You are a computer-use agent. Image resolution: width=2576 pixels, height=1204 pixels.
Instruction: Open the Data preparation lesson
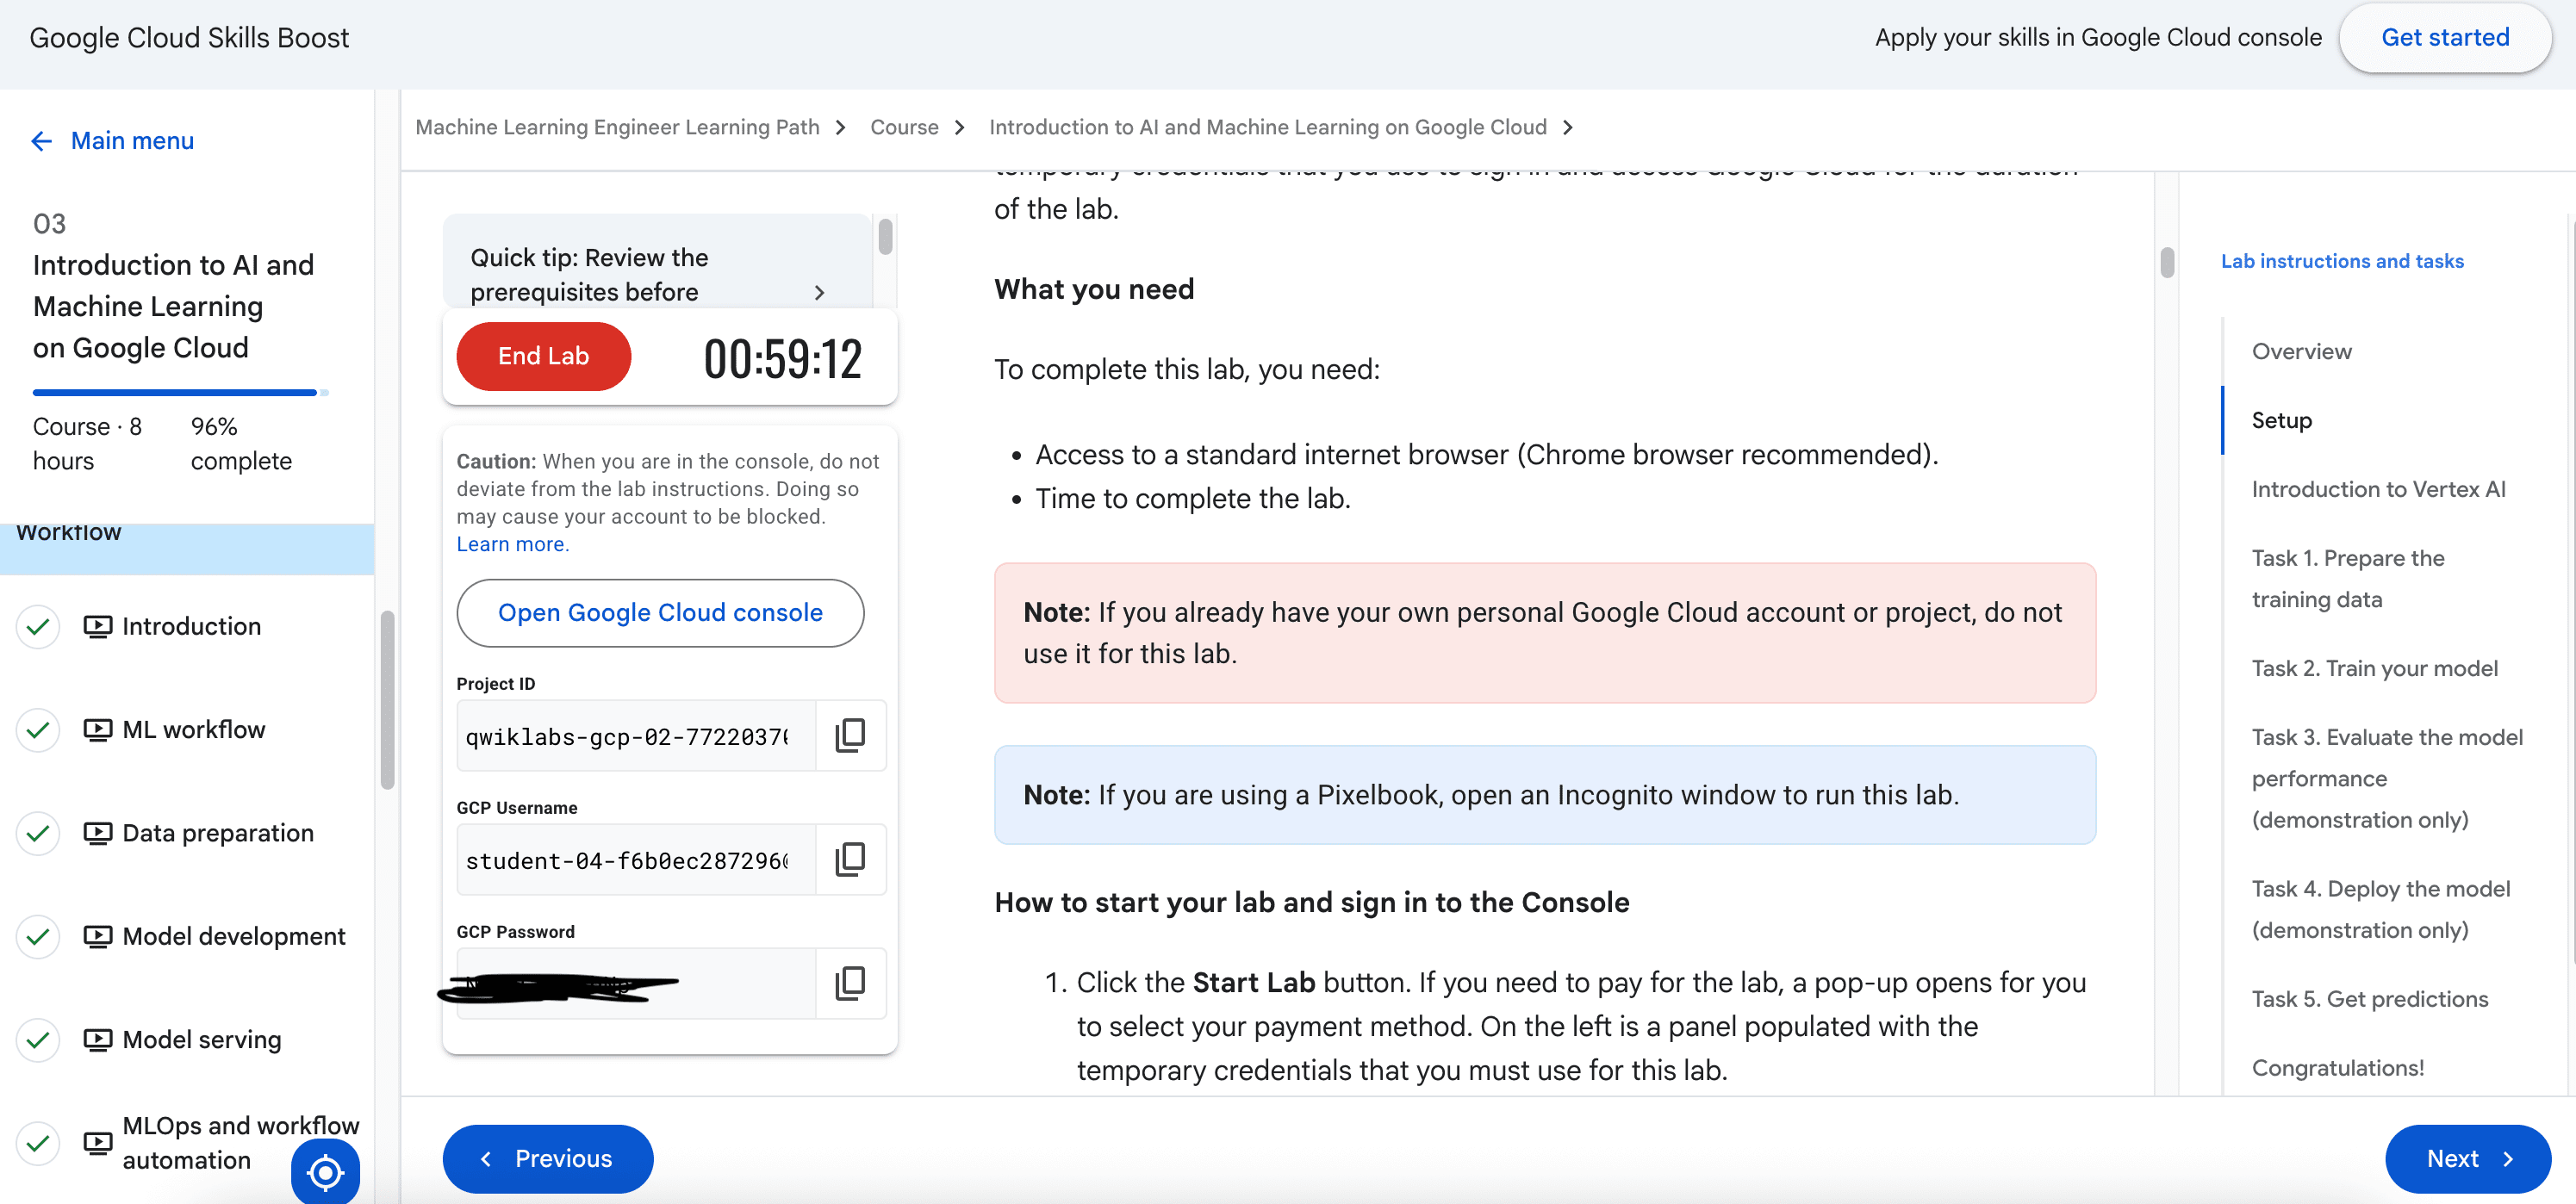click(218, 833)
